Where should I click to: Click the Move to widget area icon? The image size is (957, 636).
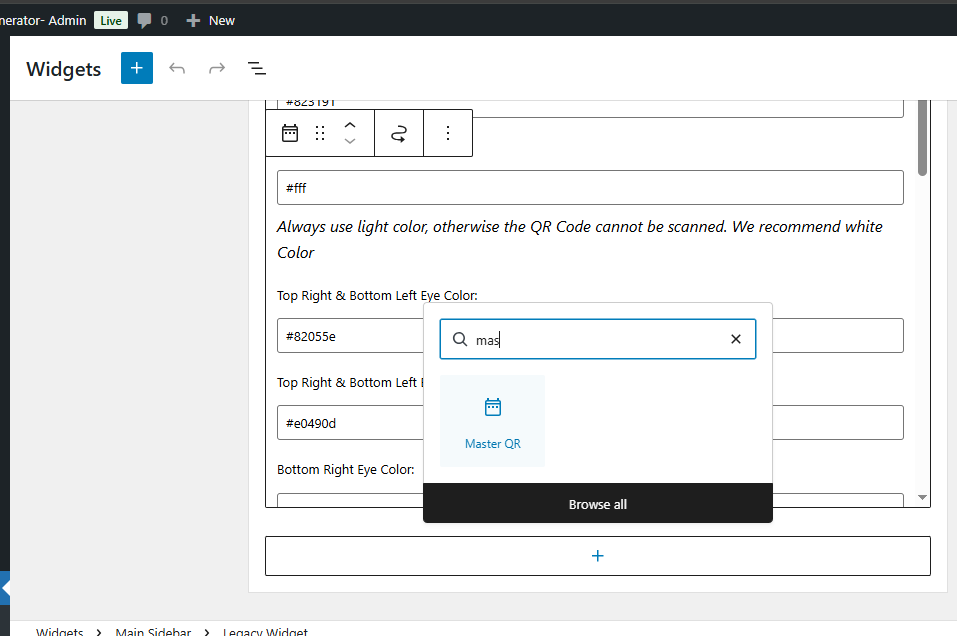[399, 134]
